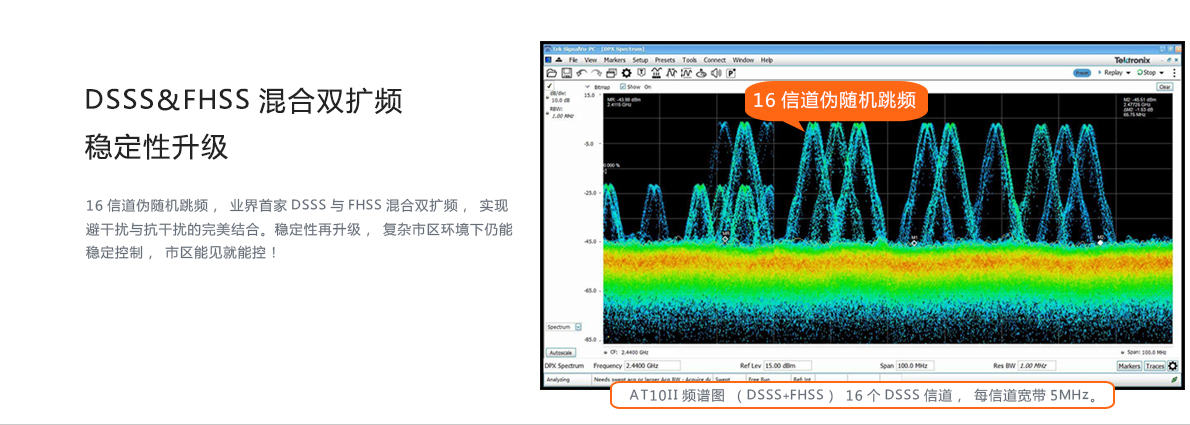
Task: Open the Presets menu
Action: coord(665,60)
